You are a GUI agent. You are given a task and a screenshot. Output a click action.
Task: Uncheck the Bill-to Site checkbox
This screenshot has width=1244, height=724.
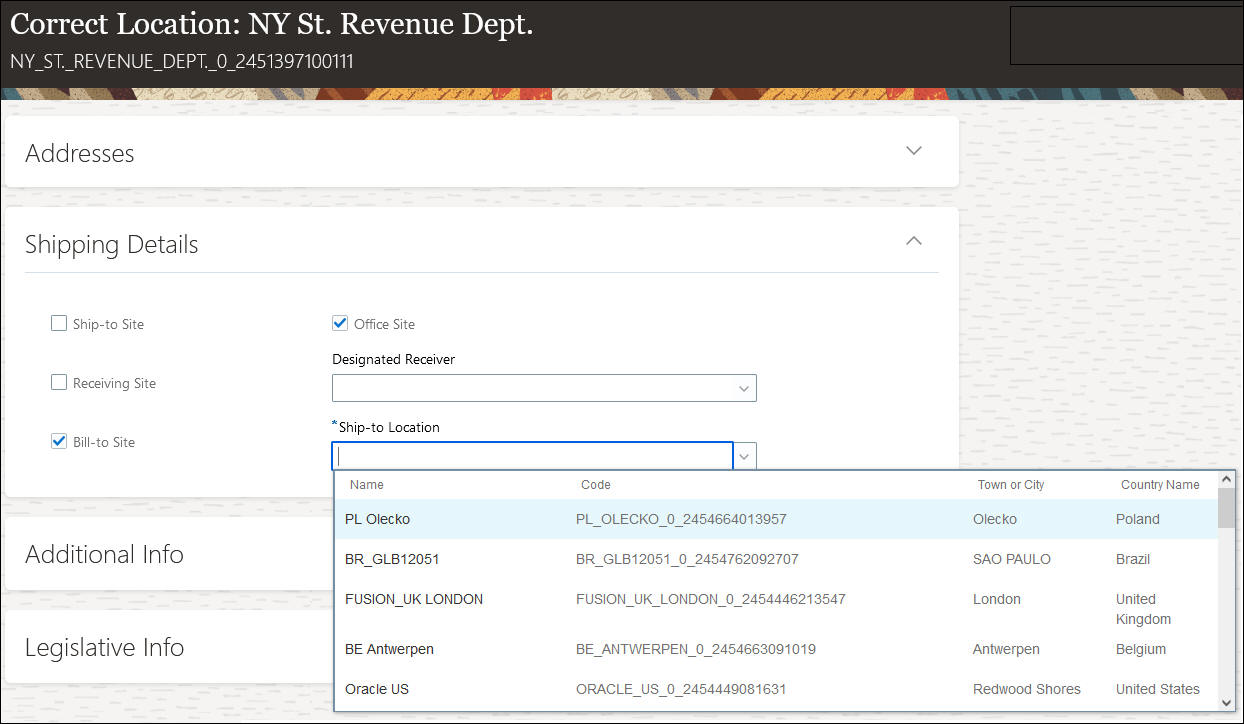click(x=59, y=442)
